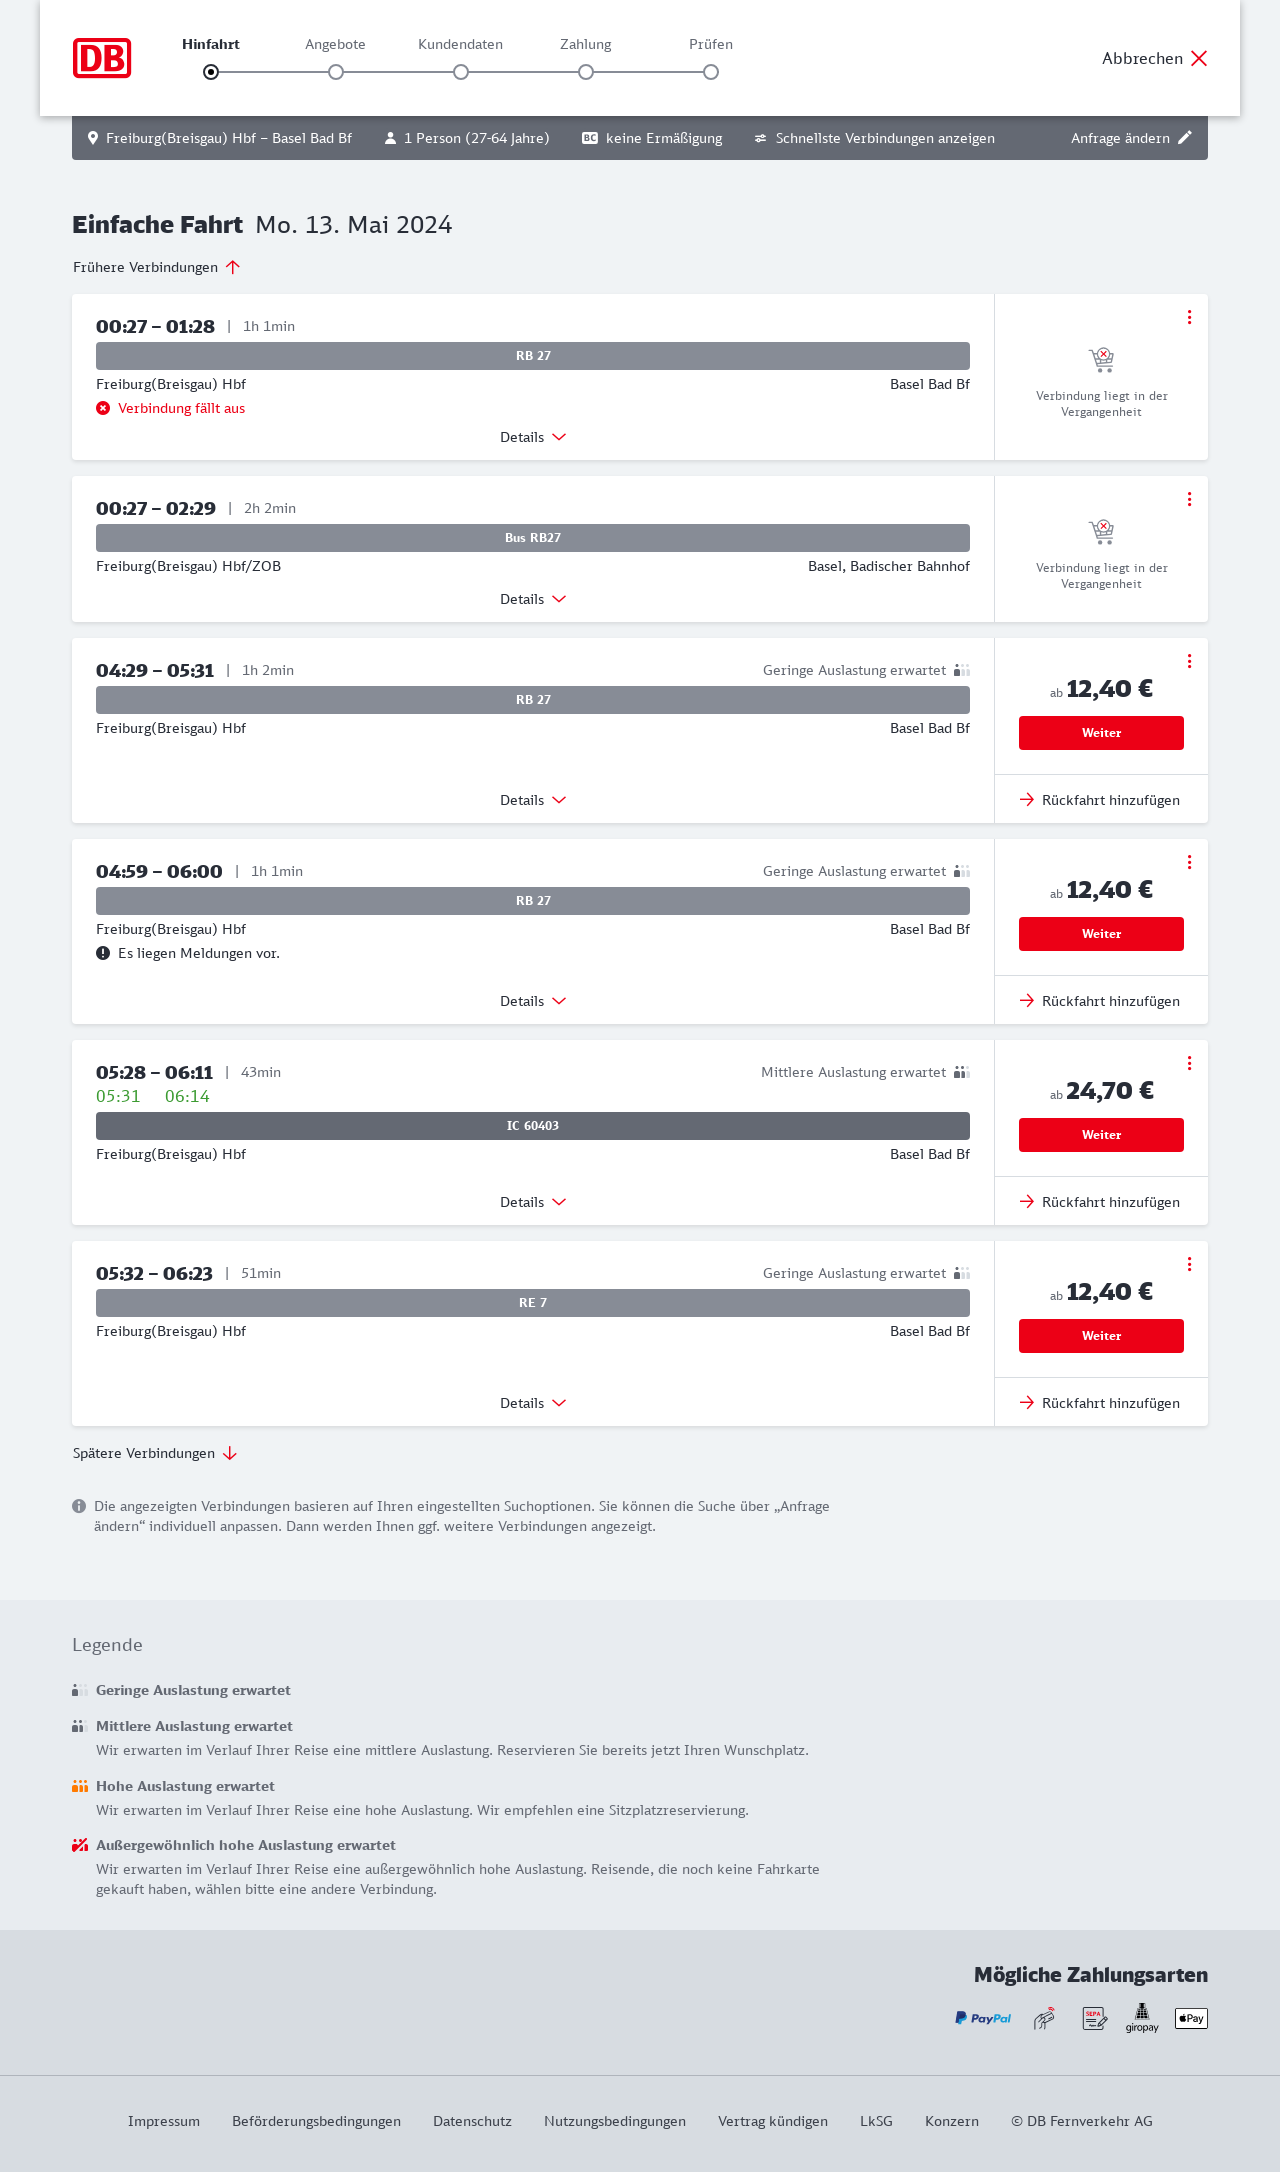Show Frühere Verbindungen
Image resolution: width=1280 pixels, height=2172 pixels.
pos(157,267)
